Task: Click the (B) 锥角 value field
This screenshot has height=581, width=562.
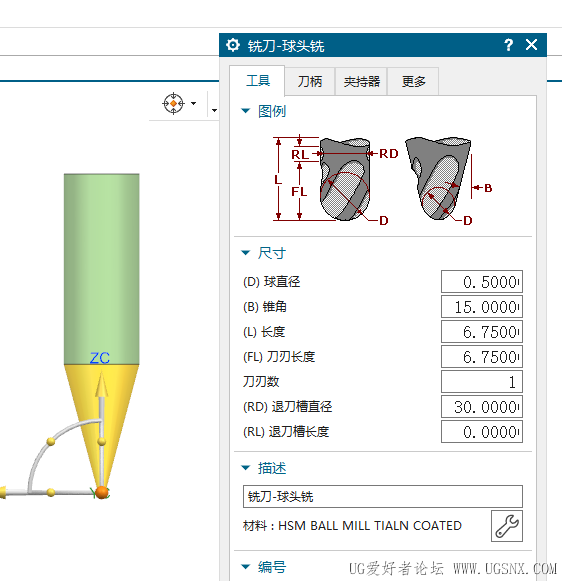Action: click(x=482, y=306)
